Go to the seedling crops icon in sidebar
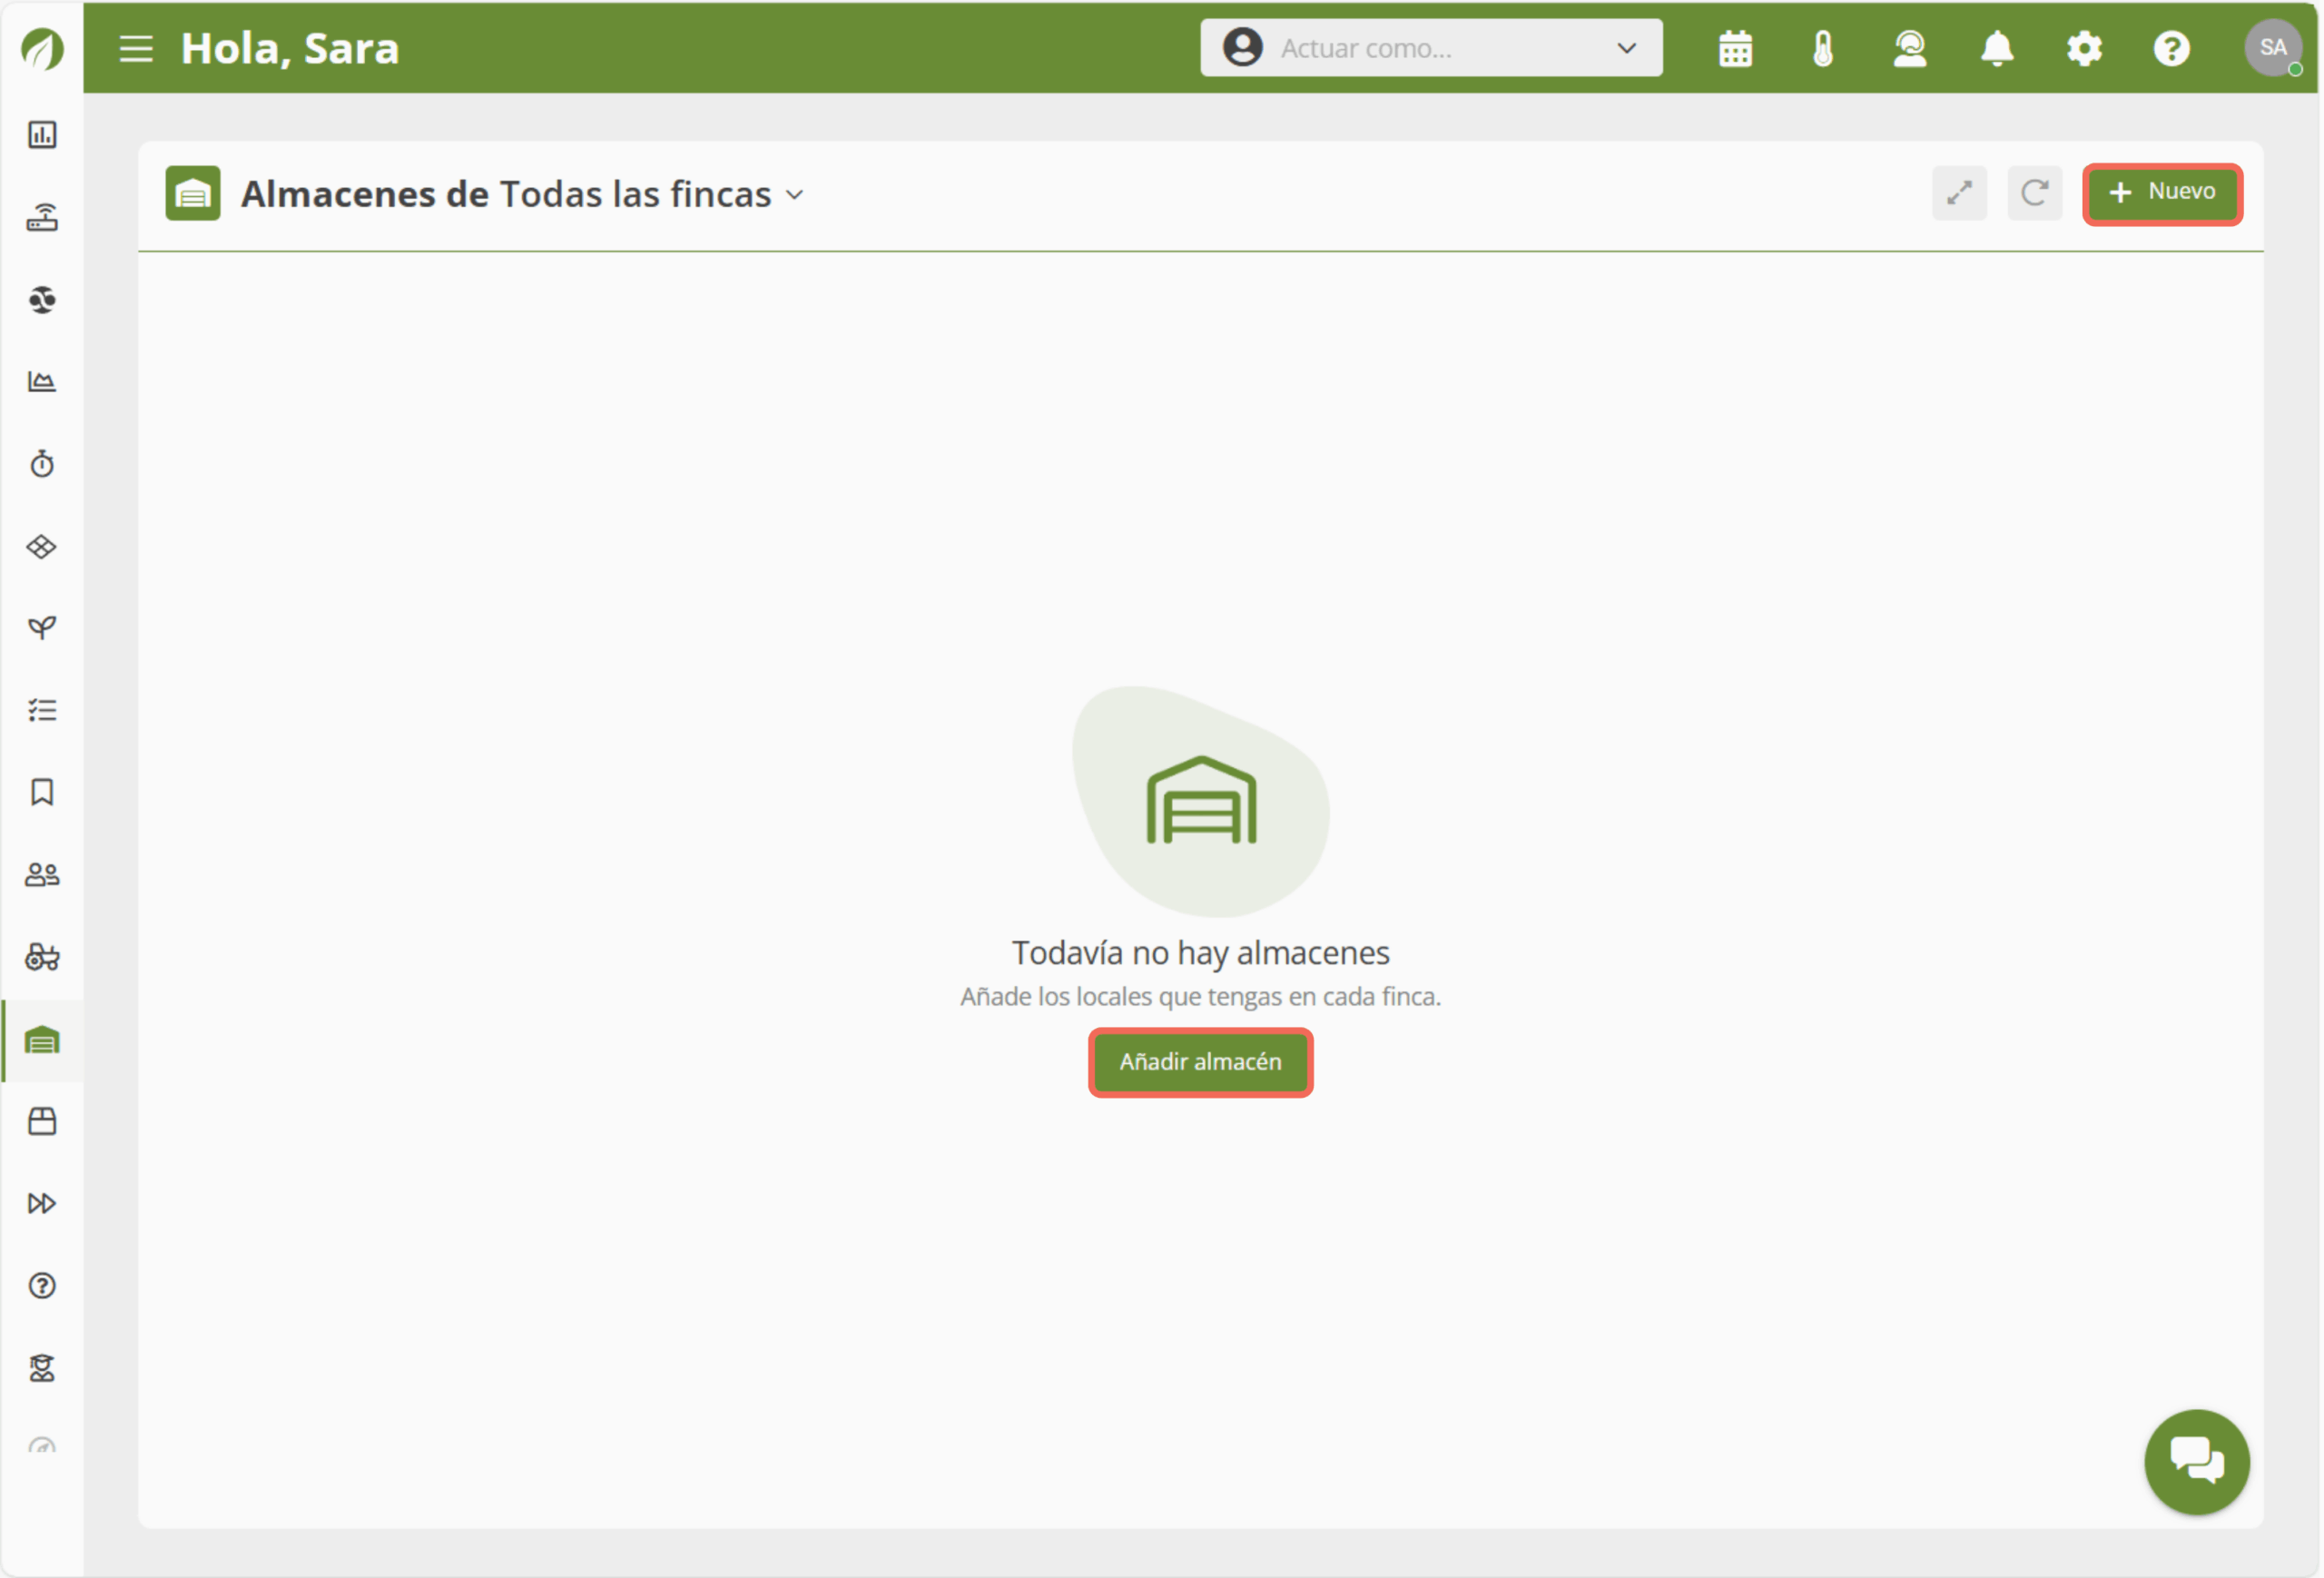This screenshot has height=1578, width=2324. click(42, 628)
